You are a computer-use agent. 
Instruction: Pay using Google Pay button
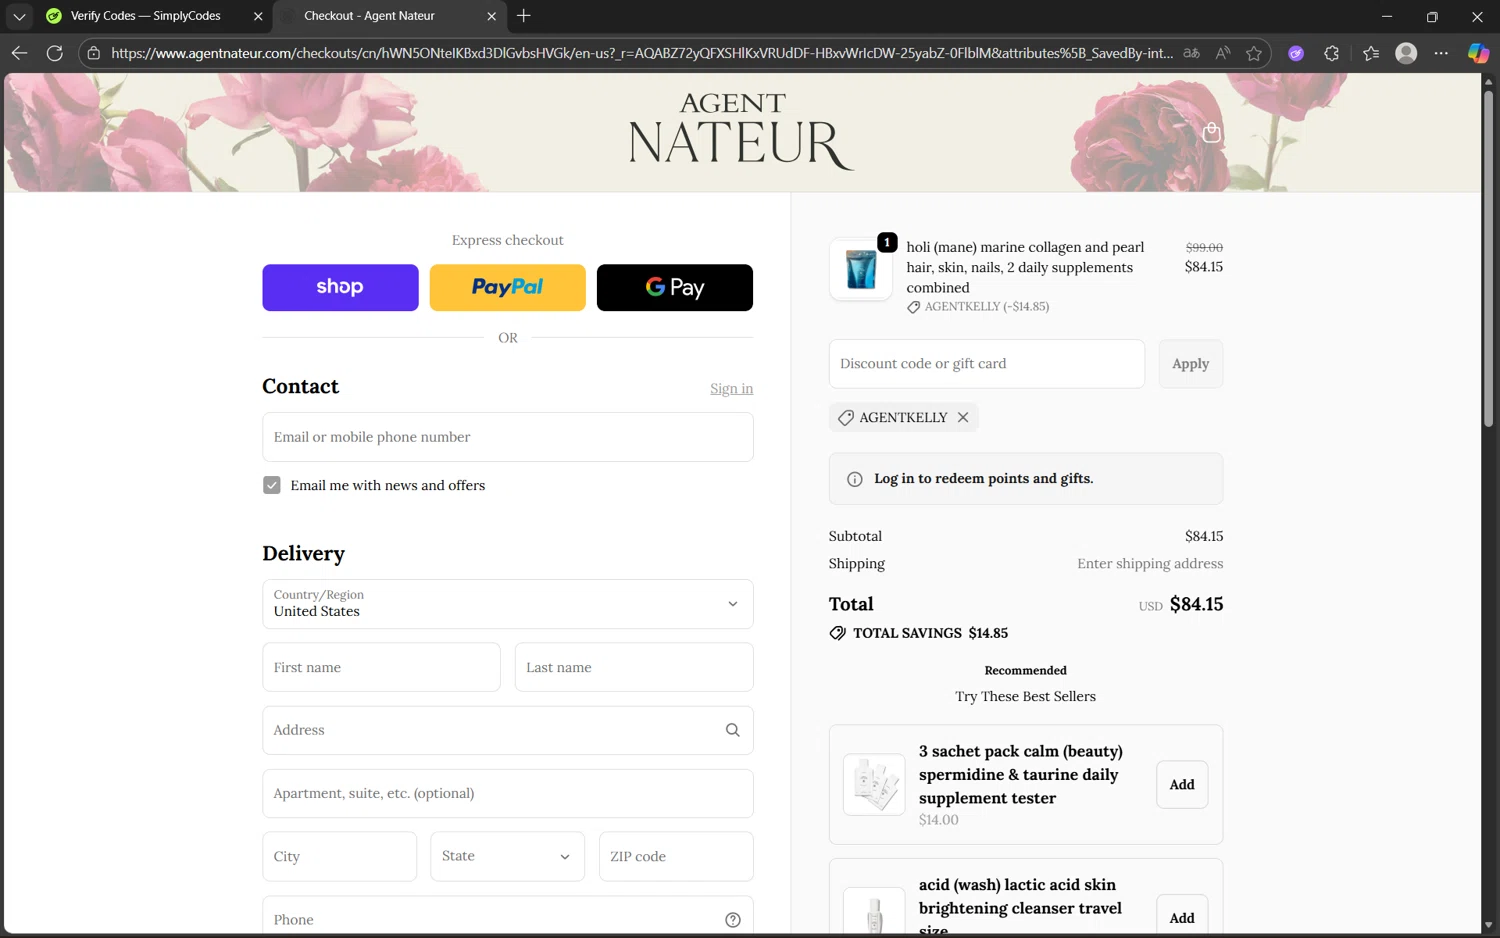click(675, 287)
